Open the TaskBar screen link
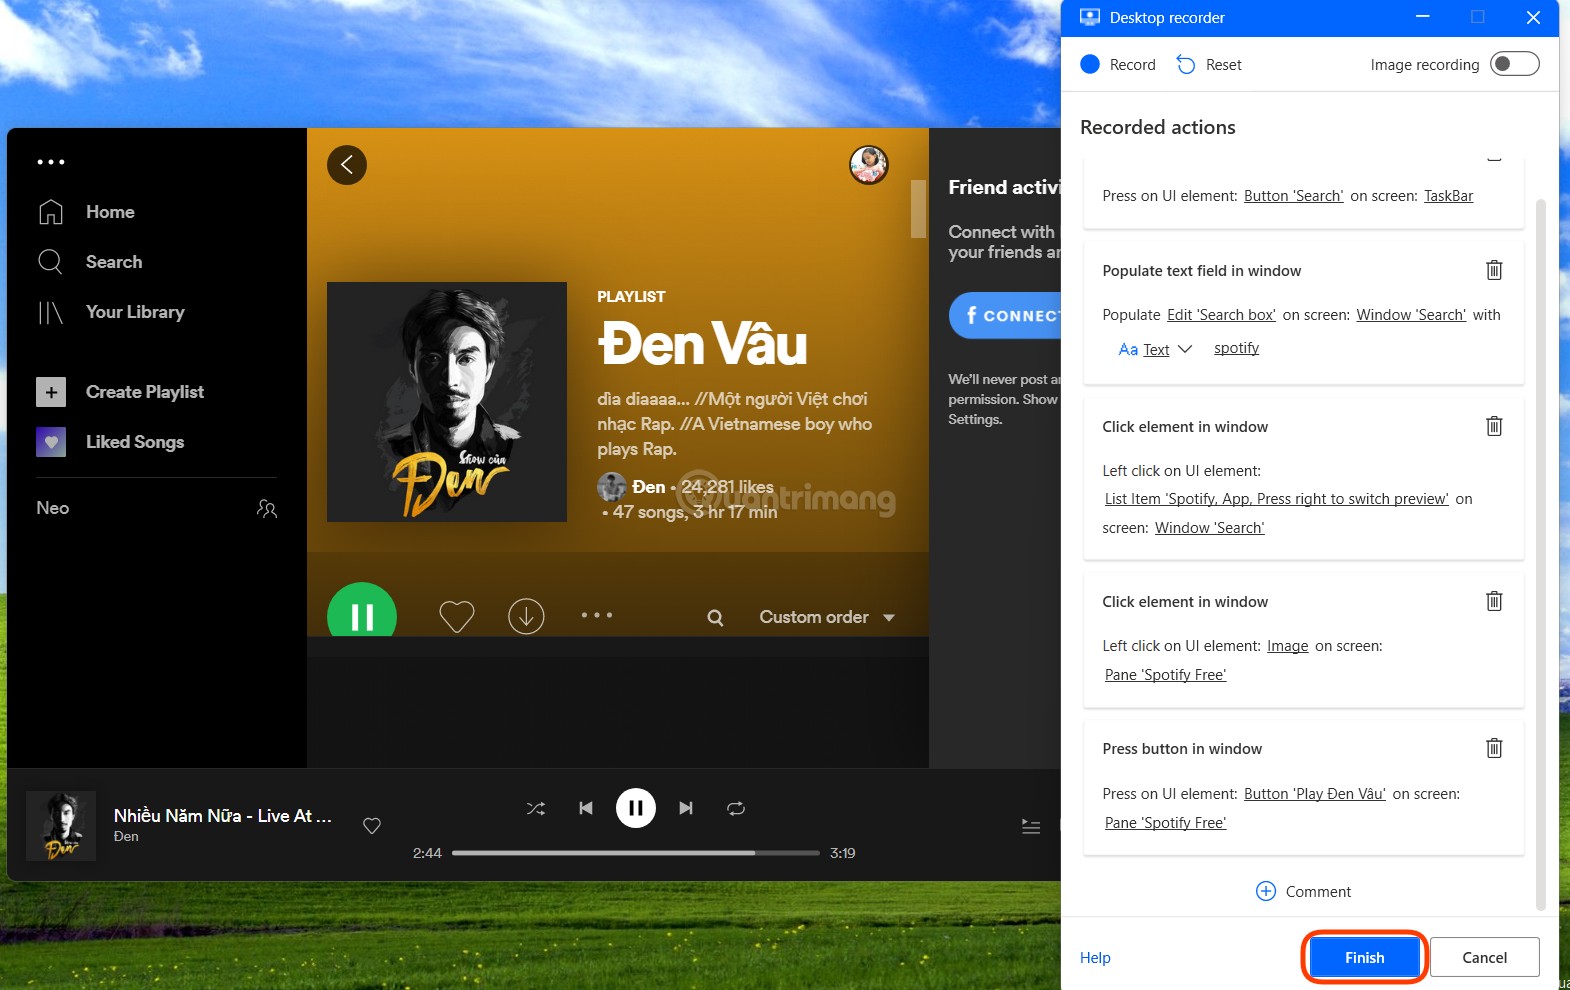The image size is (1570, 990). coord(1448,196)
